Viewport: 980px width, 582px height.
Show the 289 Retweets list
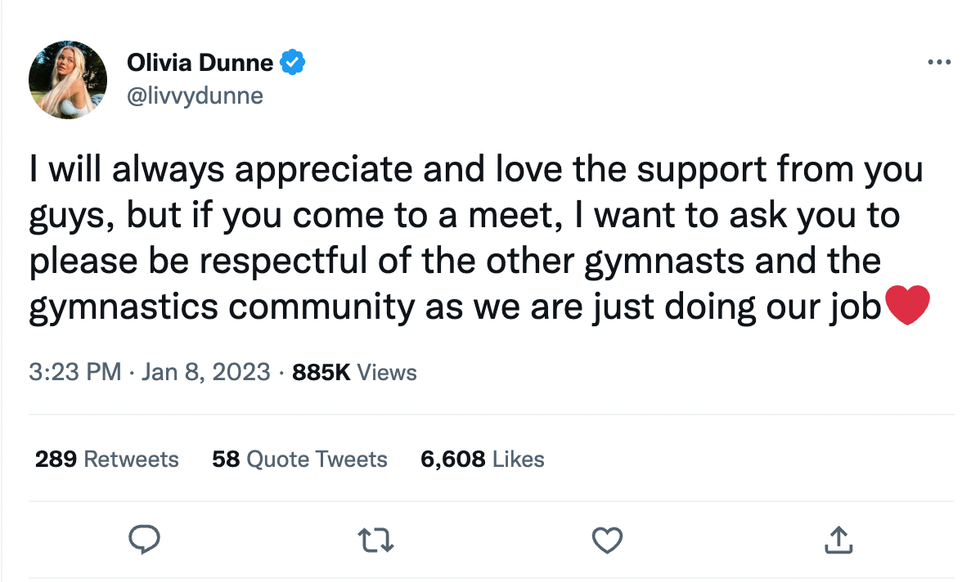[107, 459]
